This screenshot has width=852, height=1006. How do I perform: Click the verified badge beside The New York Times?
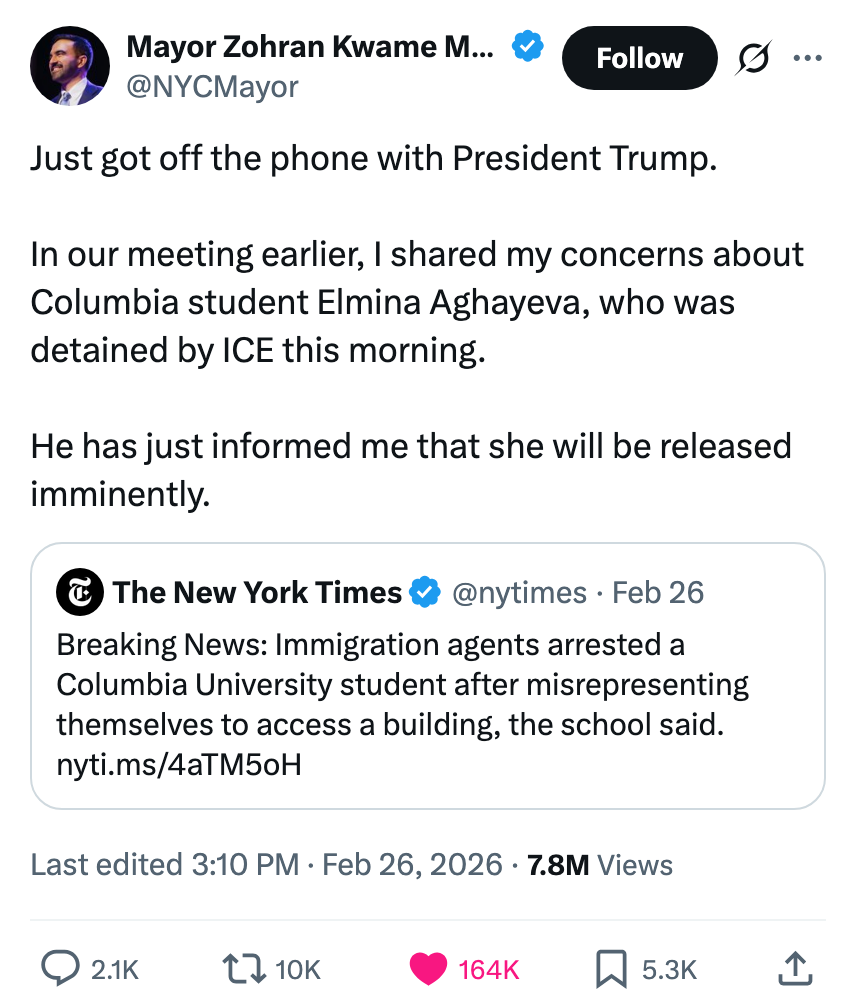[x=426, y=593]
